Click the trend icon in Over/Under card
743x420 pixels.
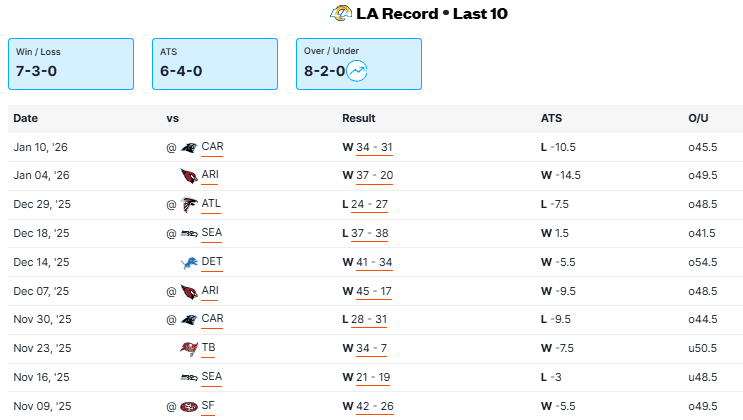tap(357, 71)
